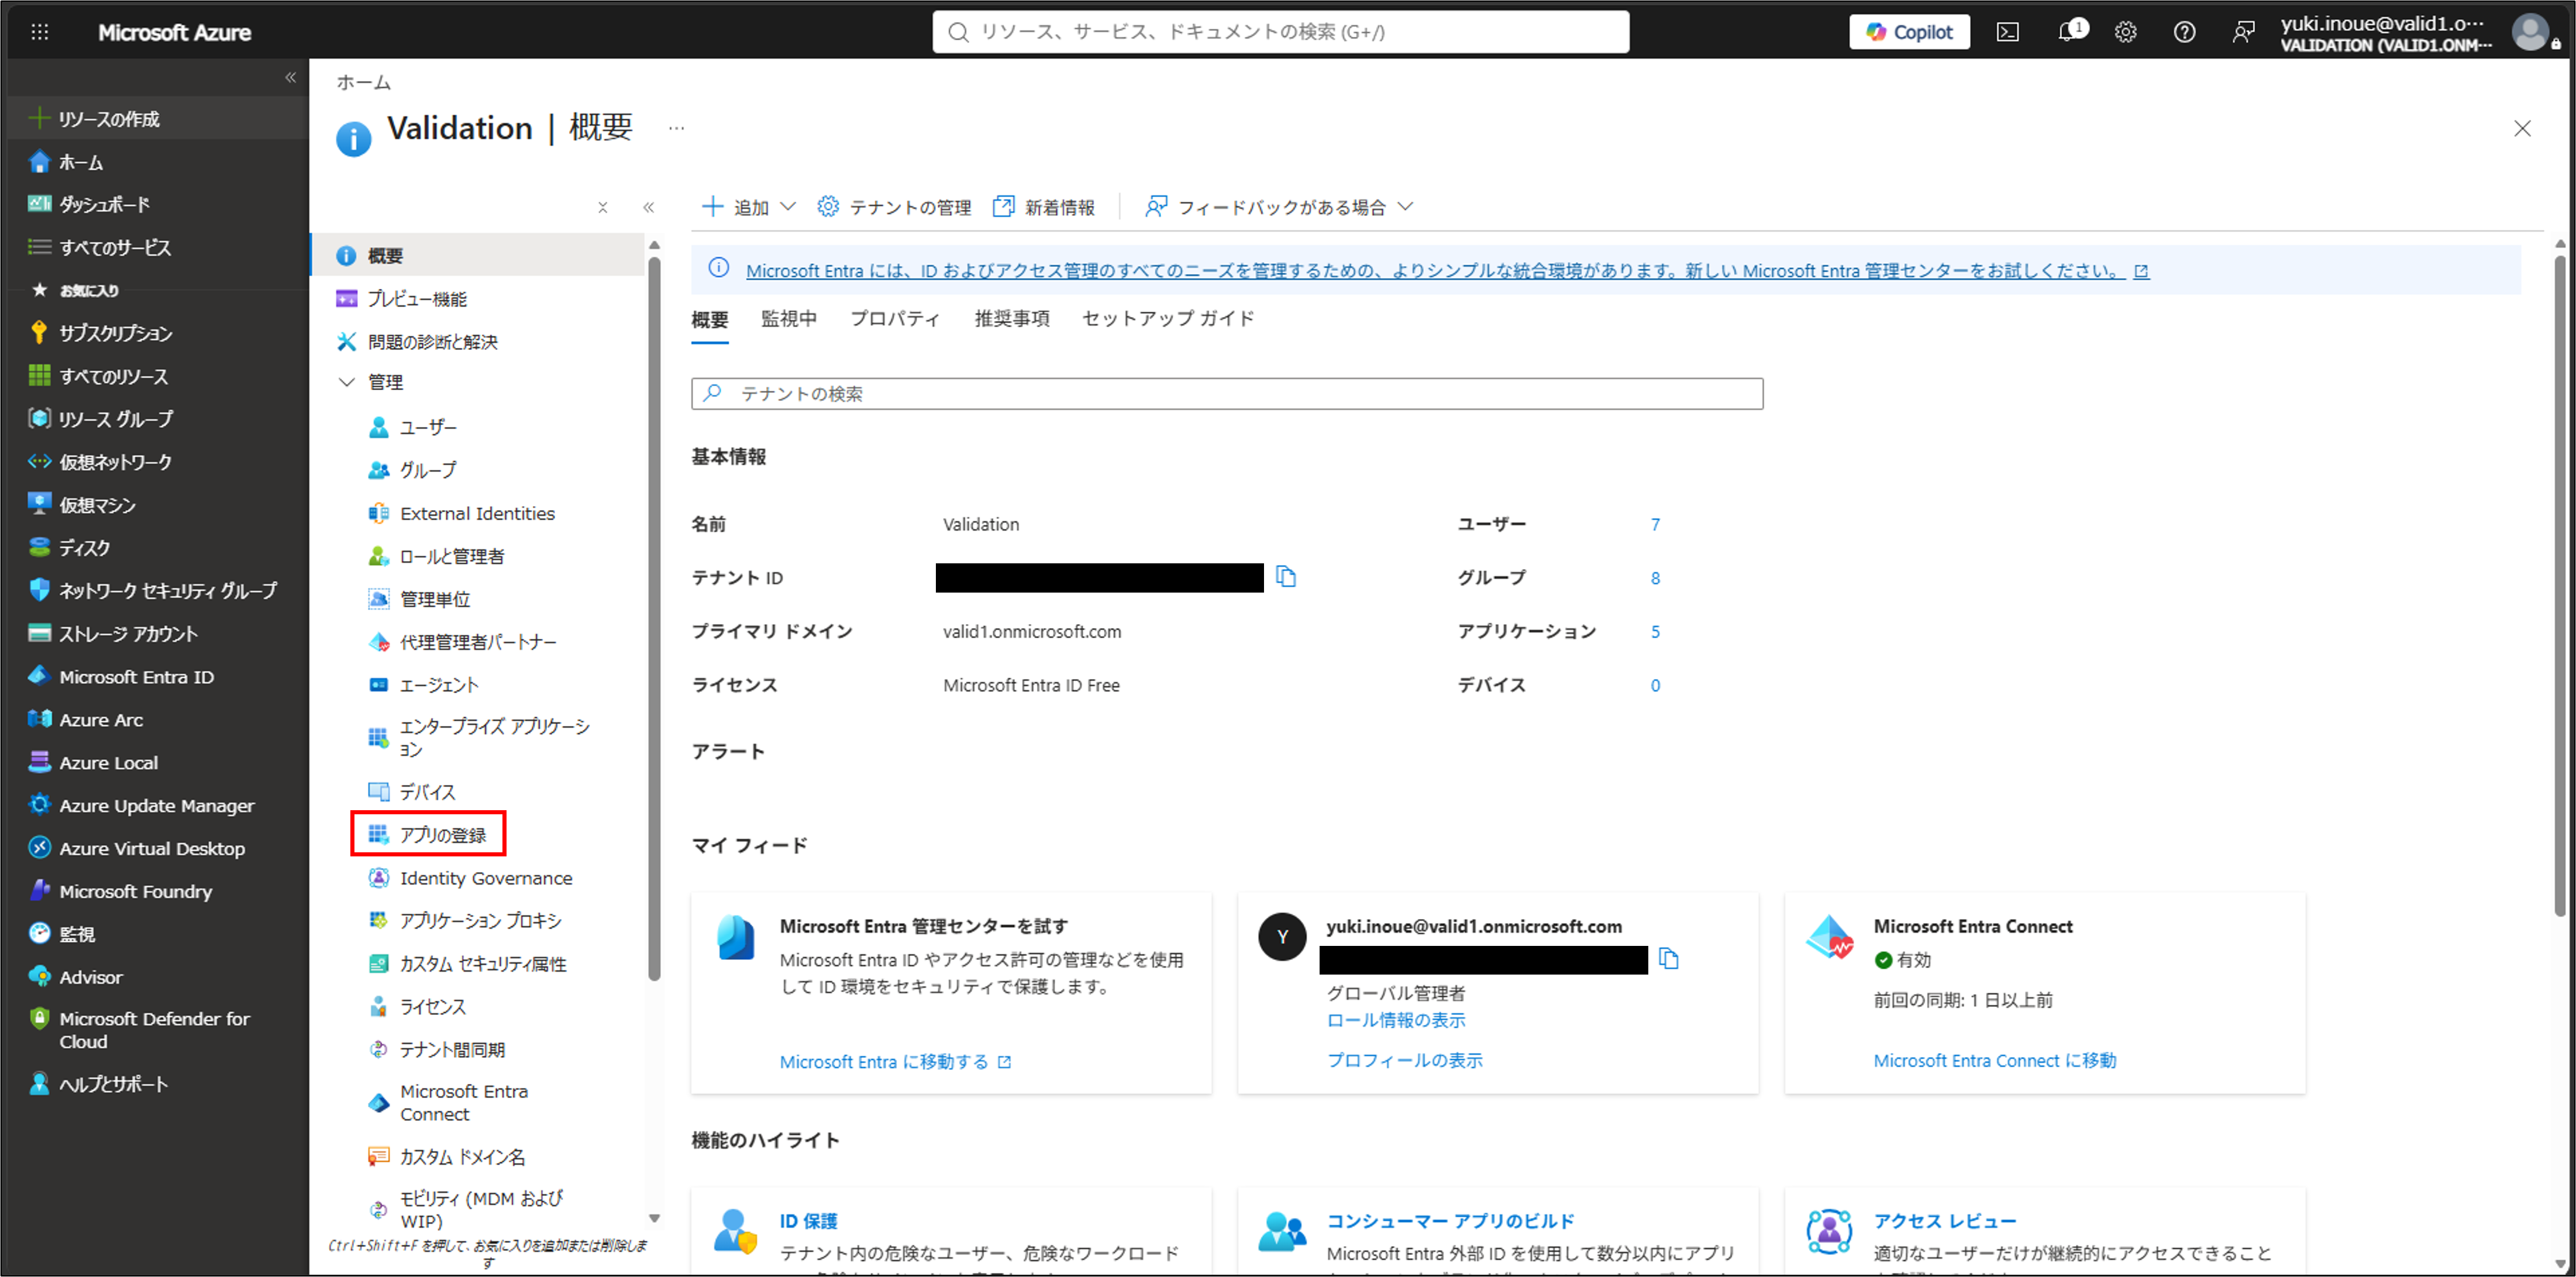This screenshot has height=1277, width=2576.
Task: Open Microsoft Entra ID in the sidebar
Action: tap(122, 677)
